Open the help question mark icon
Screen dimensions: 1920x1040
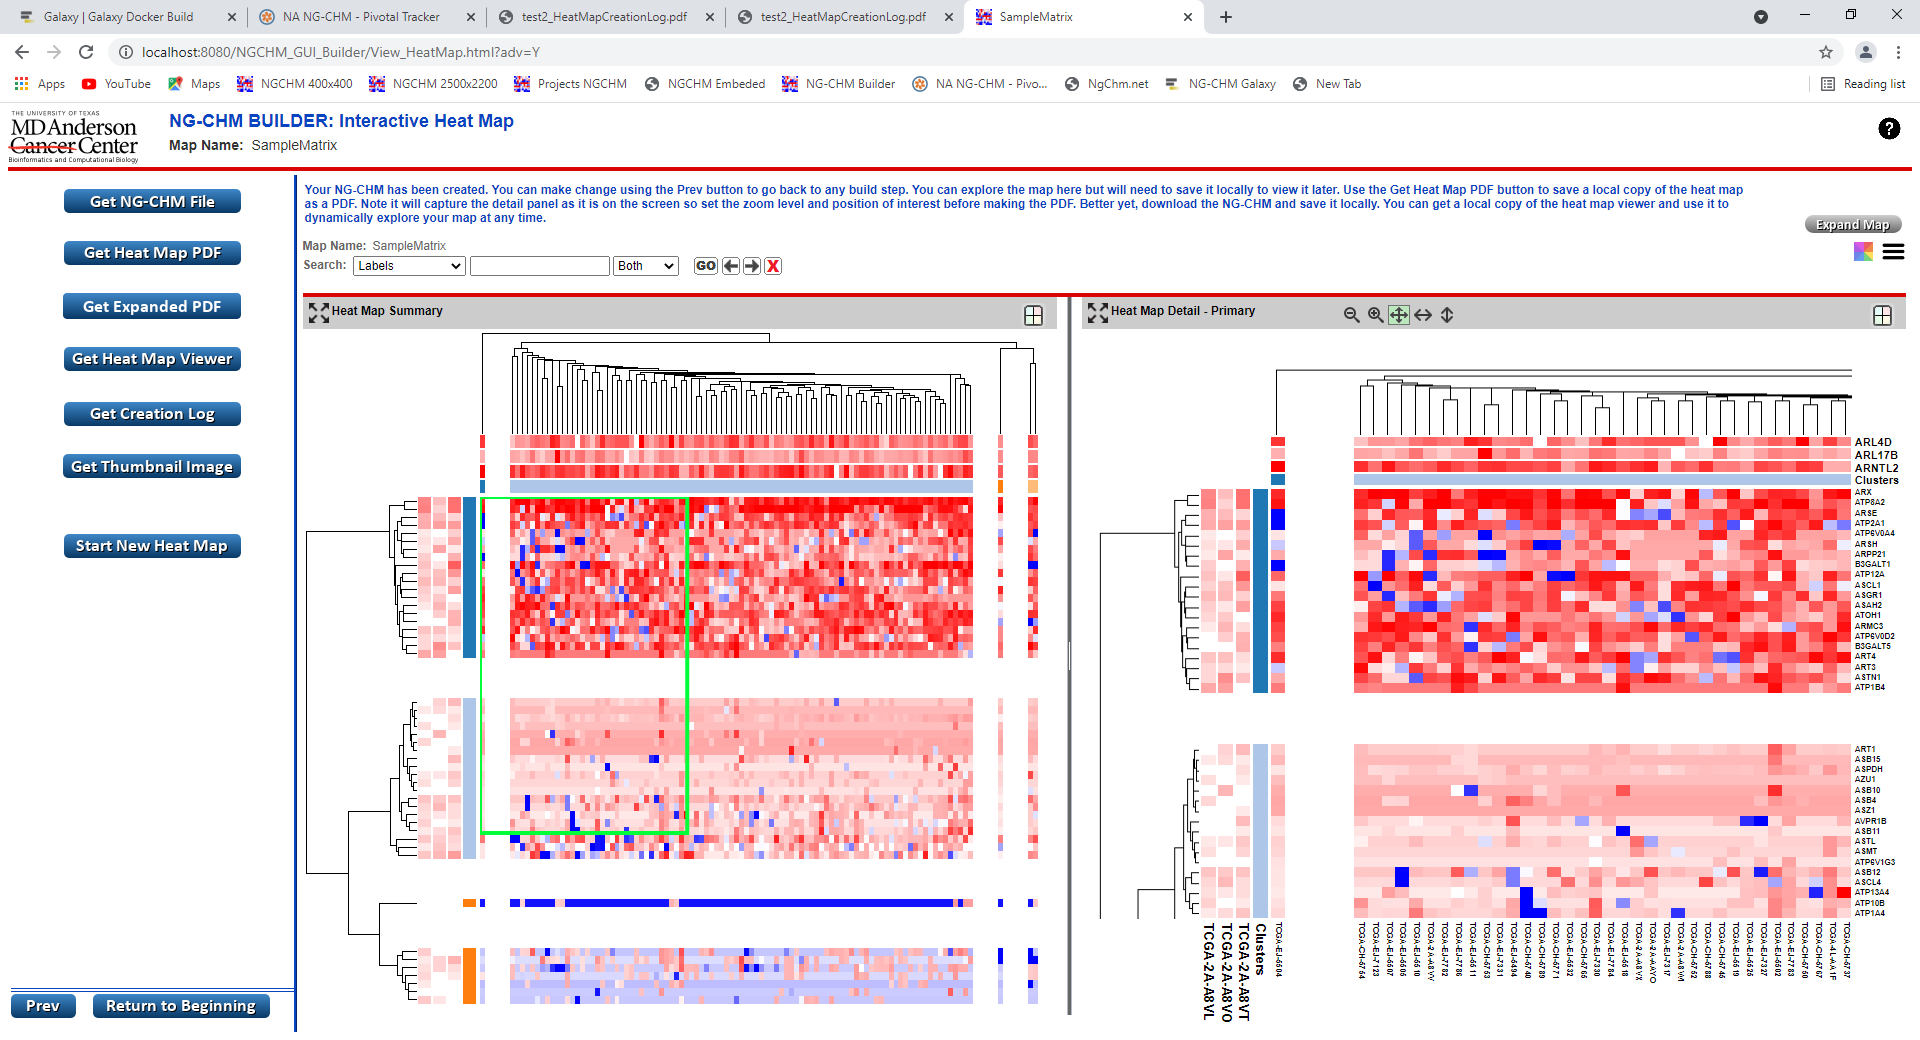click(x=1889, y=128)
